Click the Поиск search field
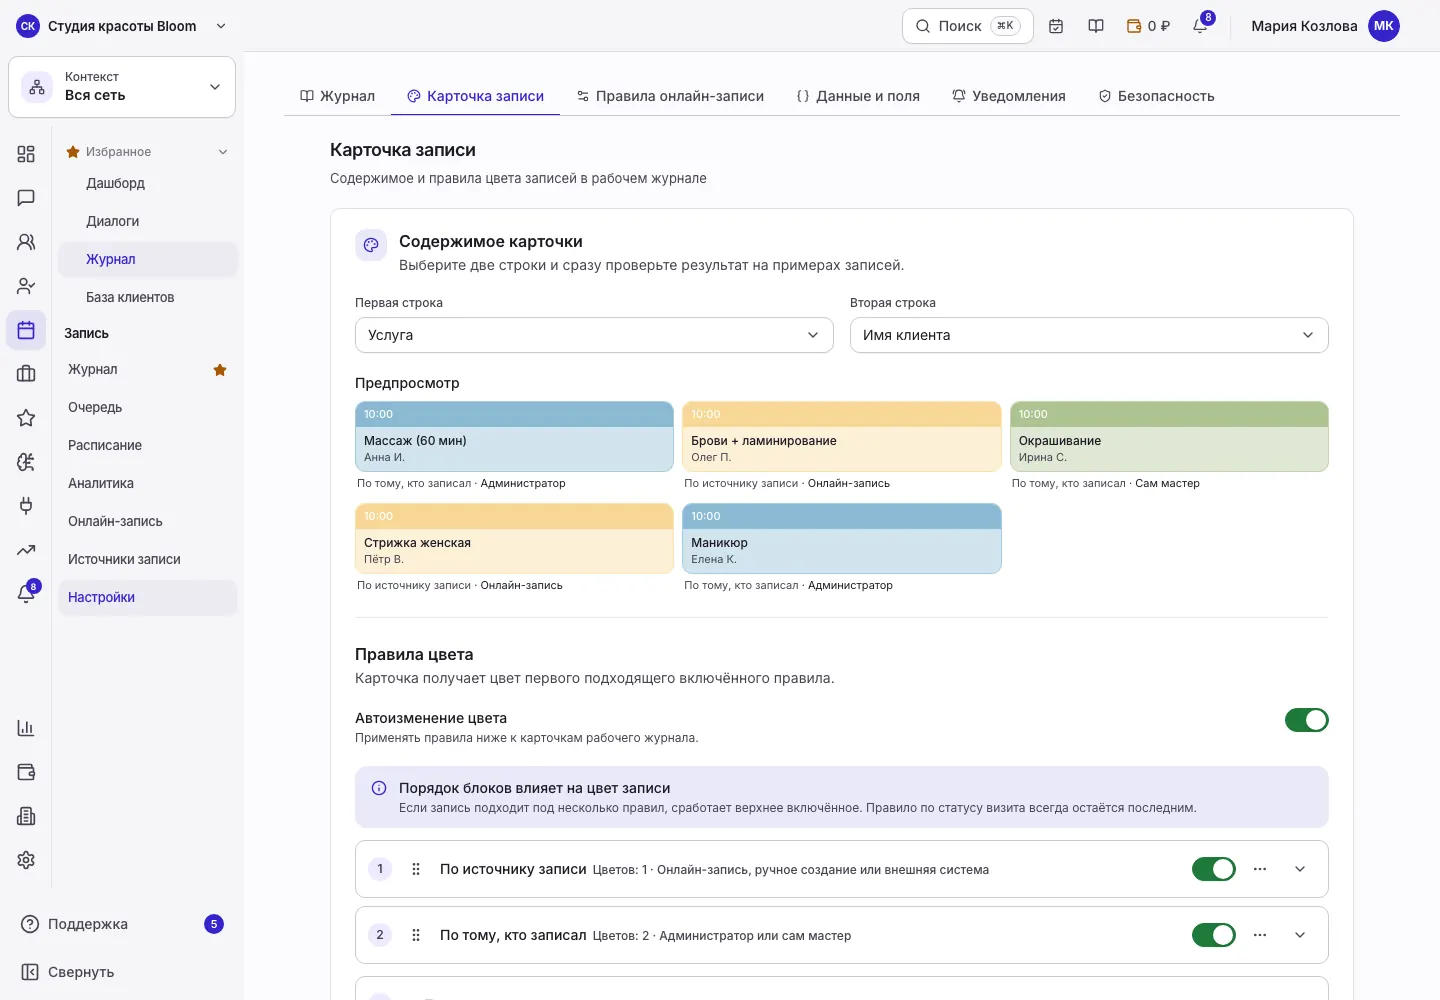1440x1000 pixels. pyautogui.click(x=967, y=26)
